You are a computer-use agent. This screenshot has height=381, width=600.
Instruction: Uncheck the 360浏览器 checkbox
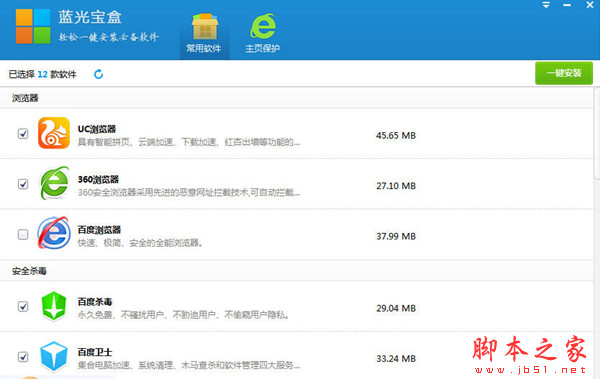tap(23, 184)
